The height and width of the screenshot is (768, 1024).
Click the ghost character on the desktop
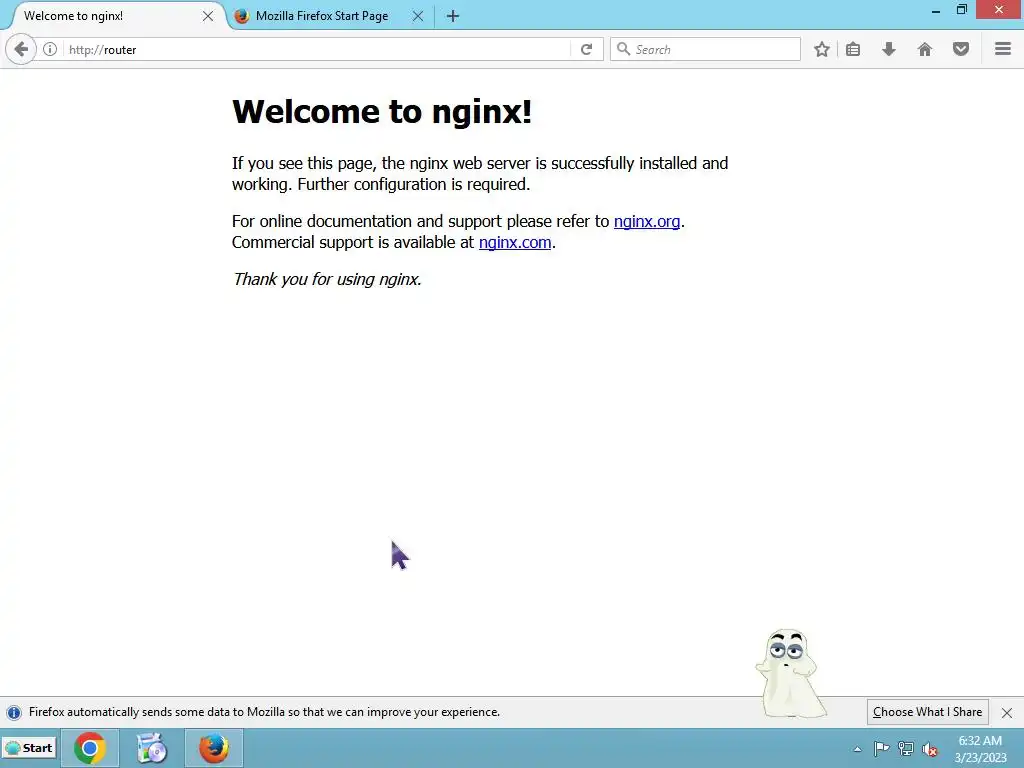(790, 673)
